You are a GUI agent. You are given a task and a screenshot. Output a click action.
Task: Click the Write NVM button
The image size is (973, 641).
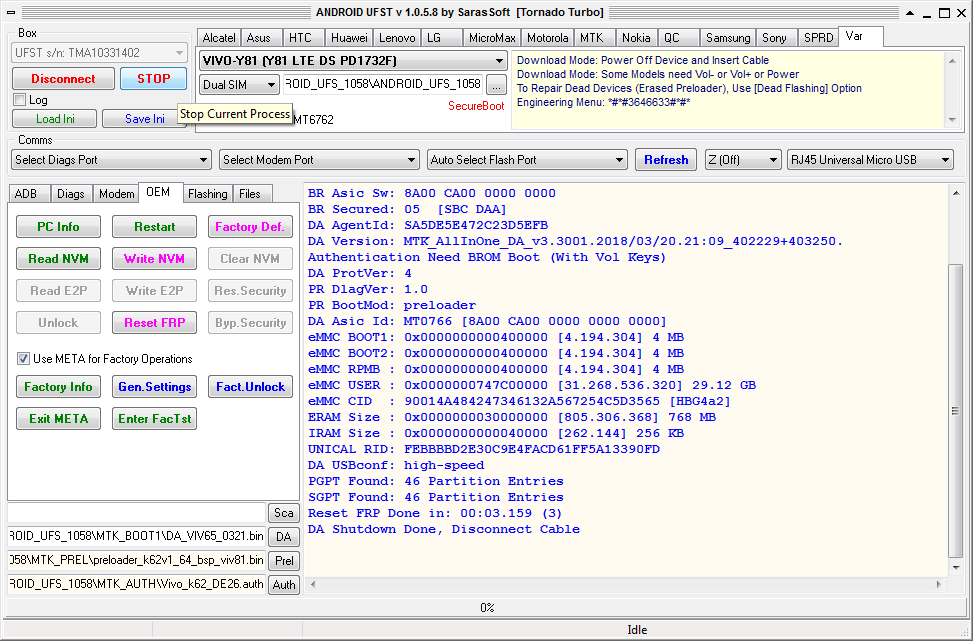click(155, 259)
